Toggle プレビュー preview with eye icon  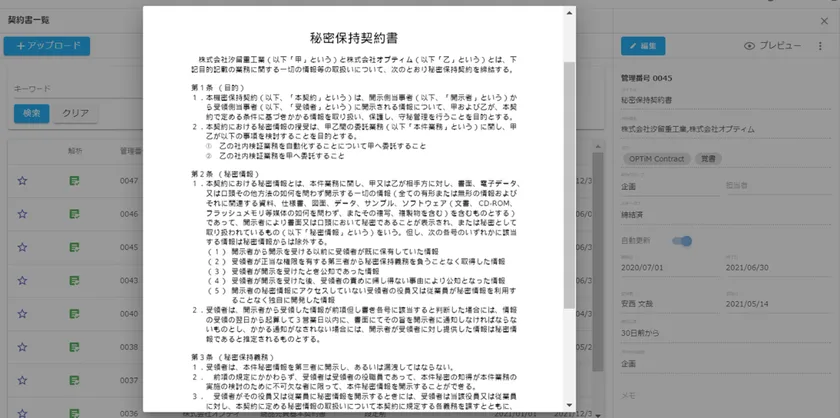(773, 46)
